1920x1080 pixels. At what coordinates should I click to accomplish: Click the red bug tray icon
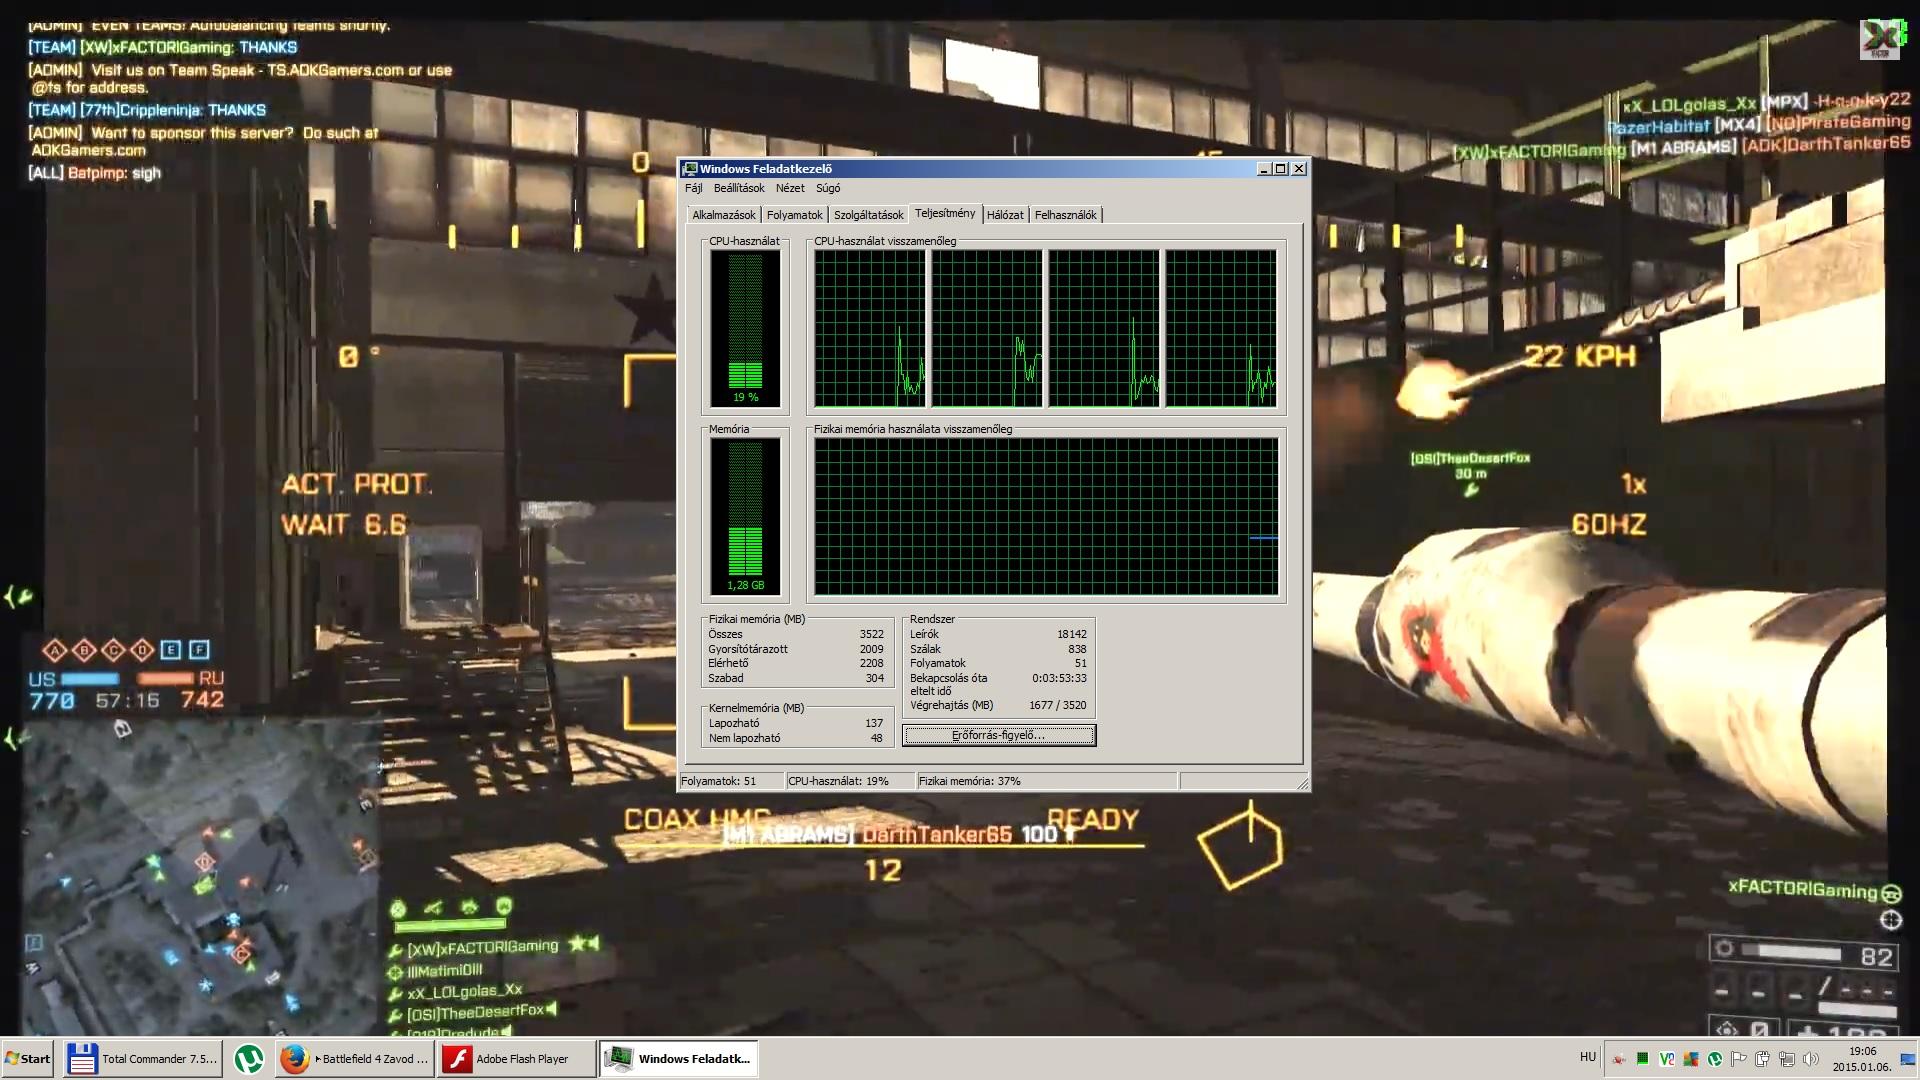[1619, 1059]
